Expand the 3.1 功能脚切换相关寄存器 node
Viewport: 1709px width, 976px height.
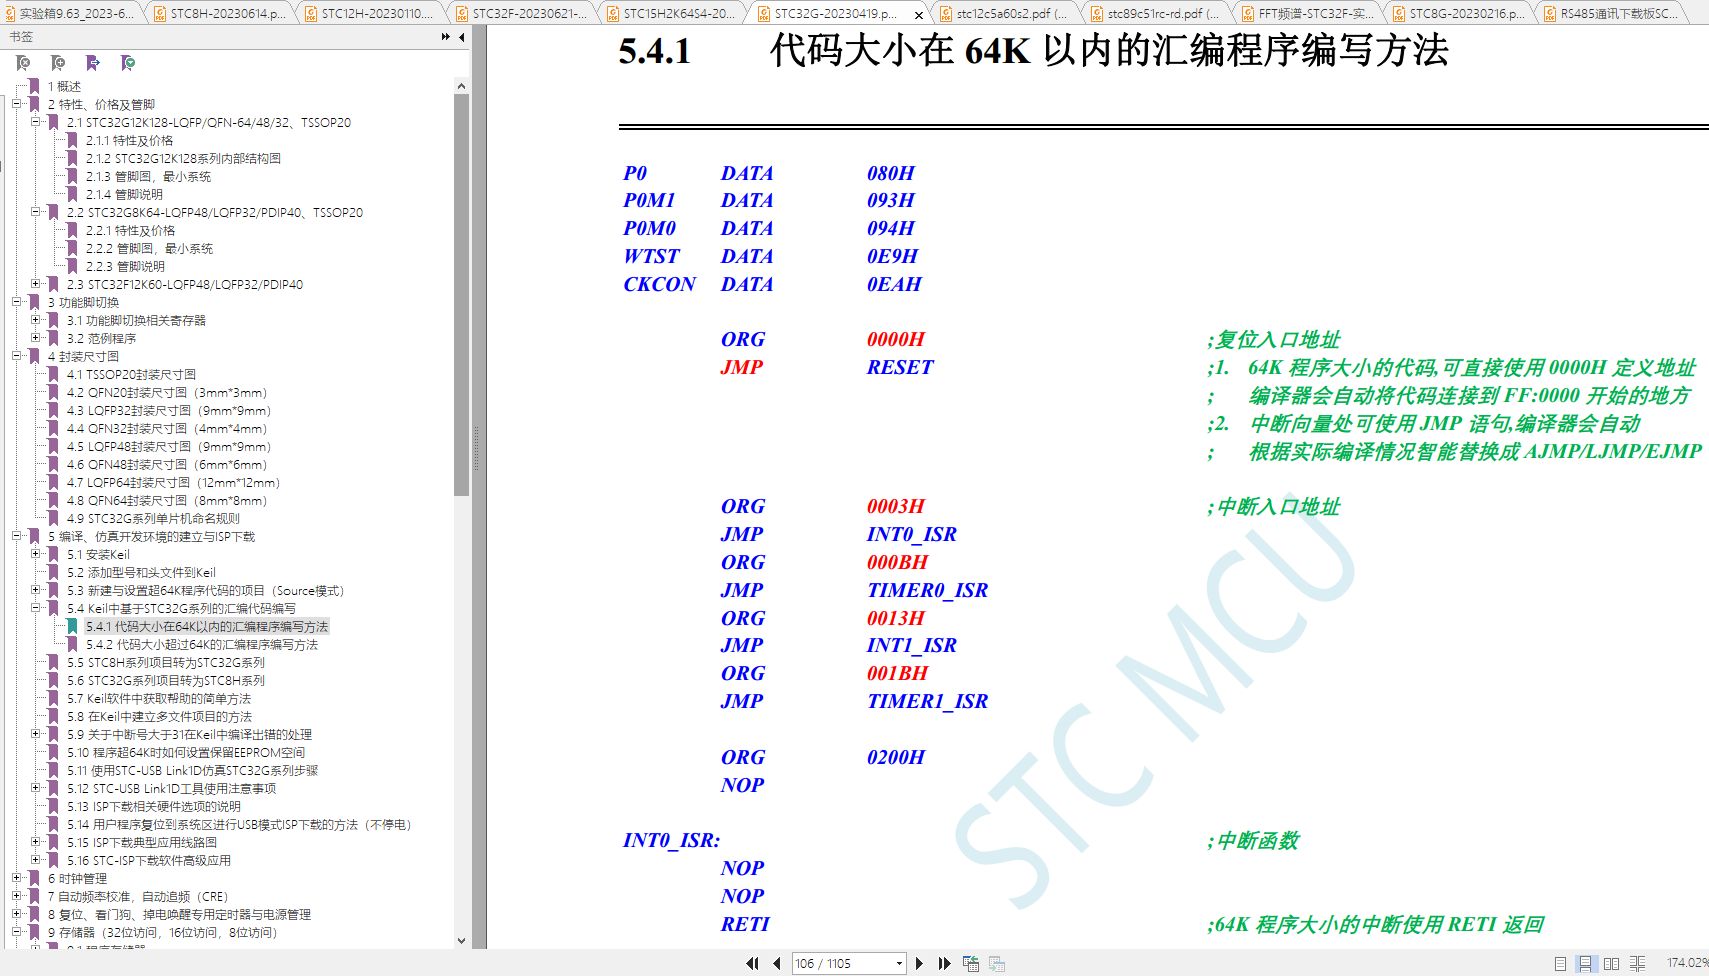point(36,320)
